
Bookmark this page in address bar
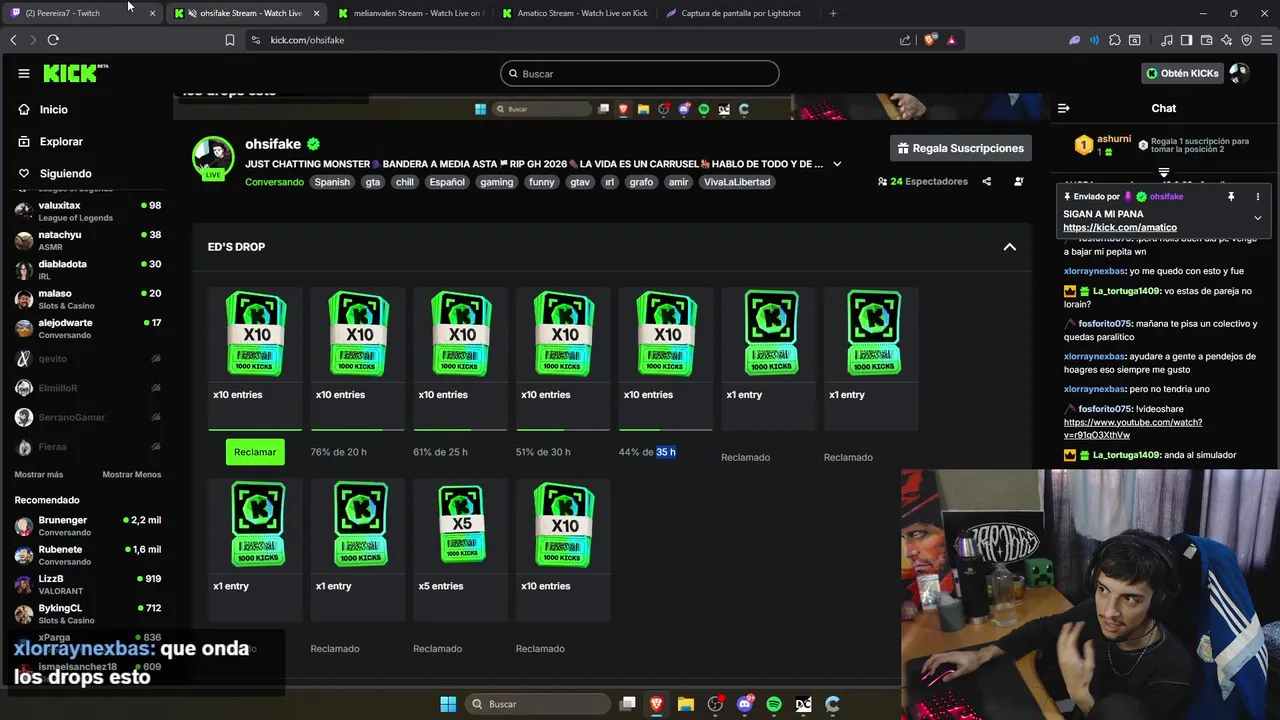pos(230,40)
